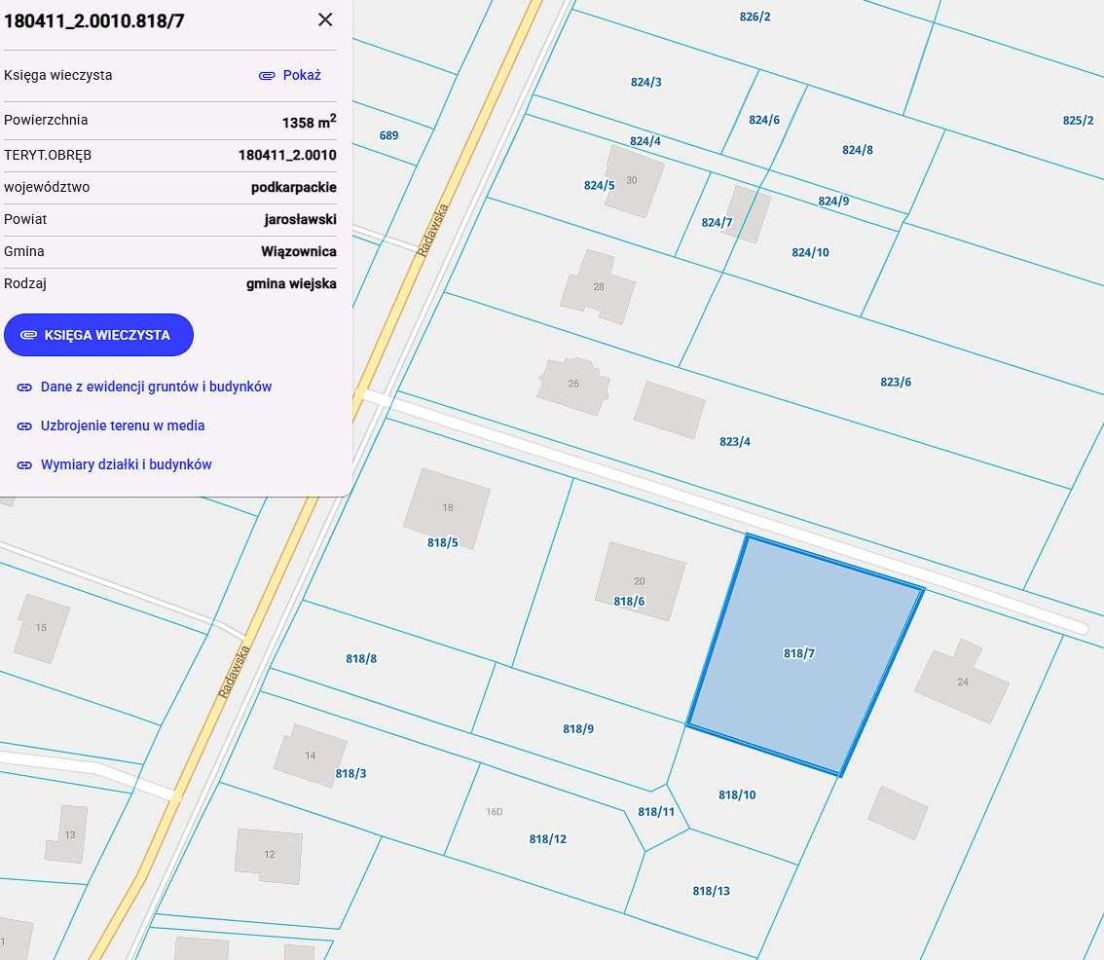Click parcel label 818/11
Image resolution: width=1104 pixels, height=960 pixels.
pyautogui.click(x=656, y=811)
